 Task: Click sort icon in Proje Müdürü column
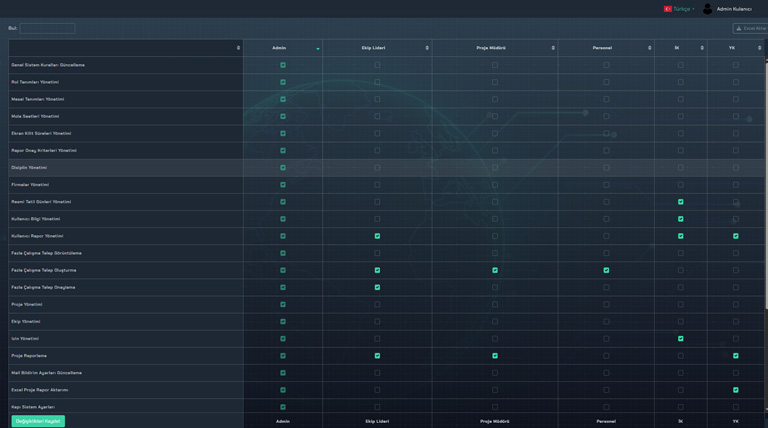(553, 48)
